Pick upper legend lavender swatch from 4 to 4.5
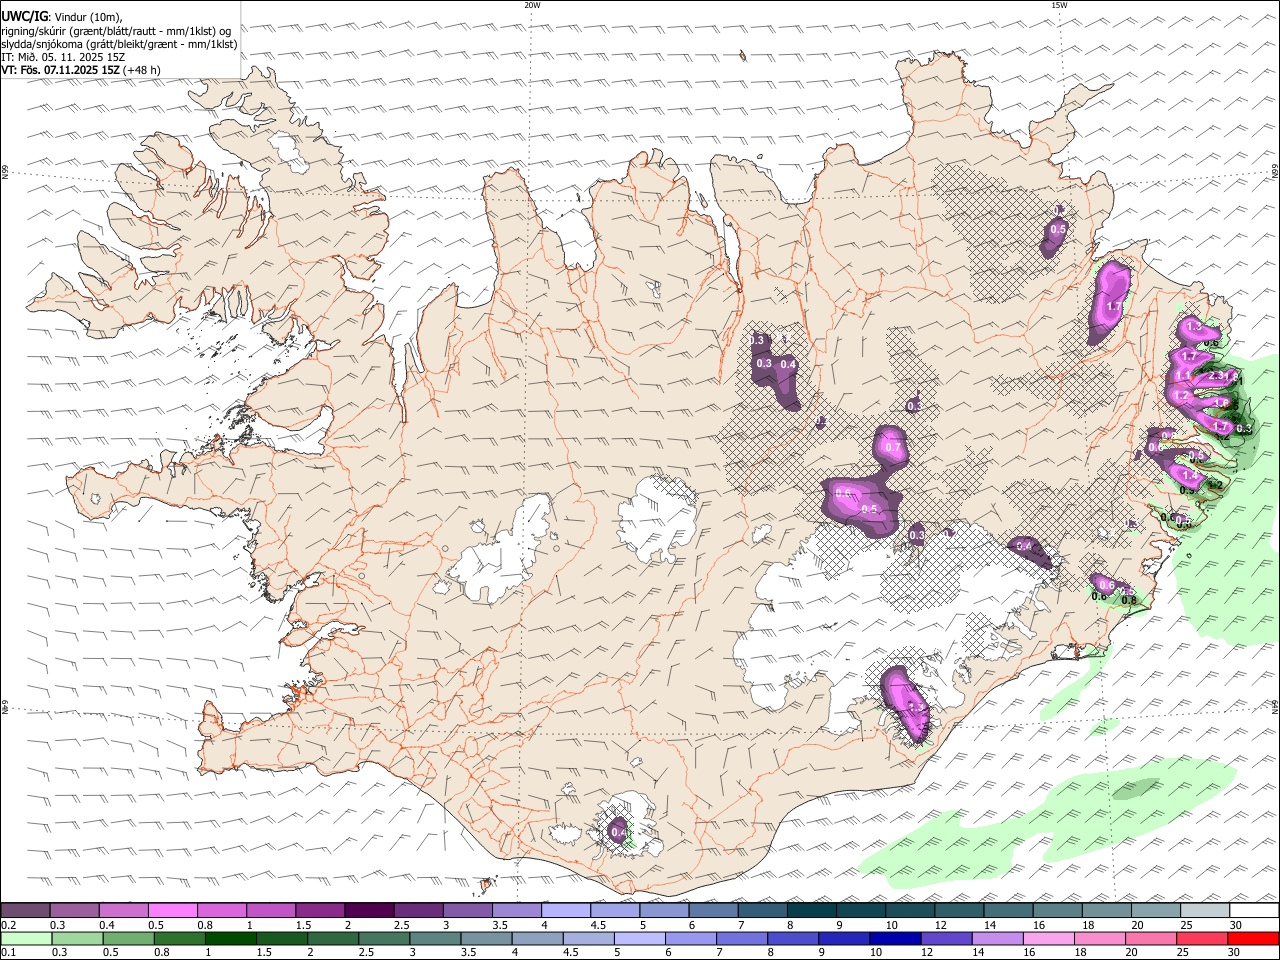This screenshot has height=960, width=1280. [565, 911]
